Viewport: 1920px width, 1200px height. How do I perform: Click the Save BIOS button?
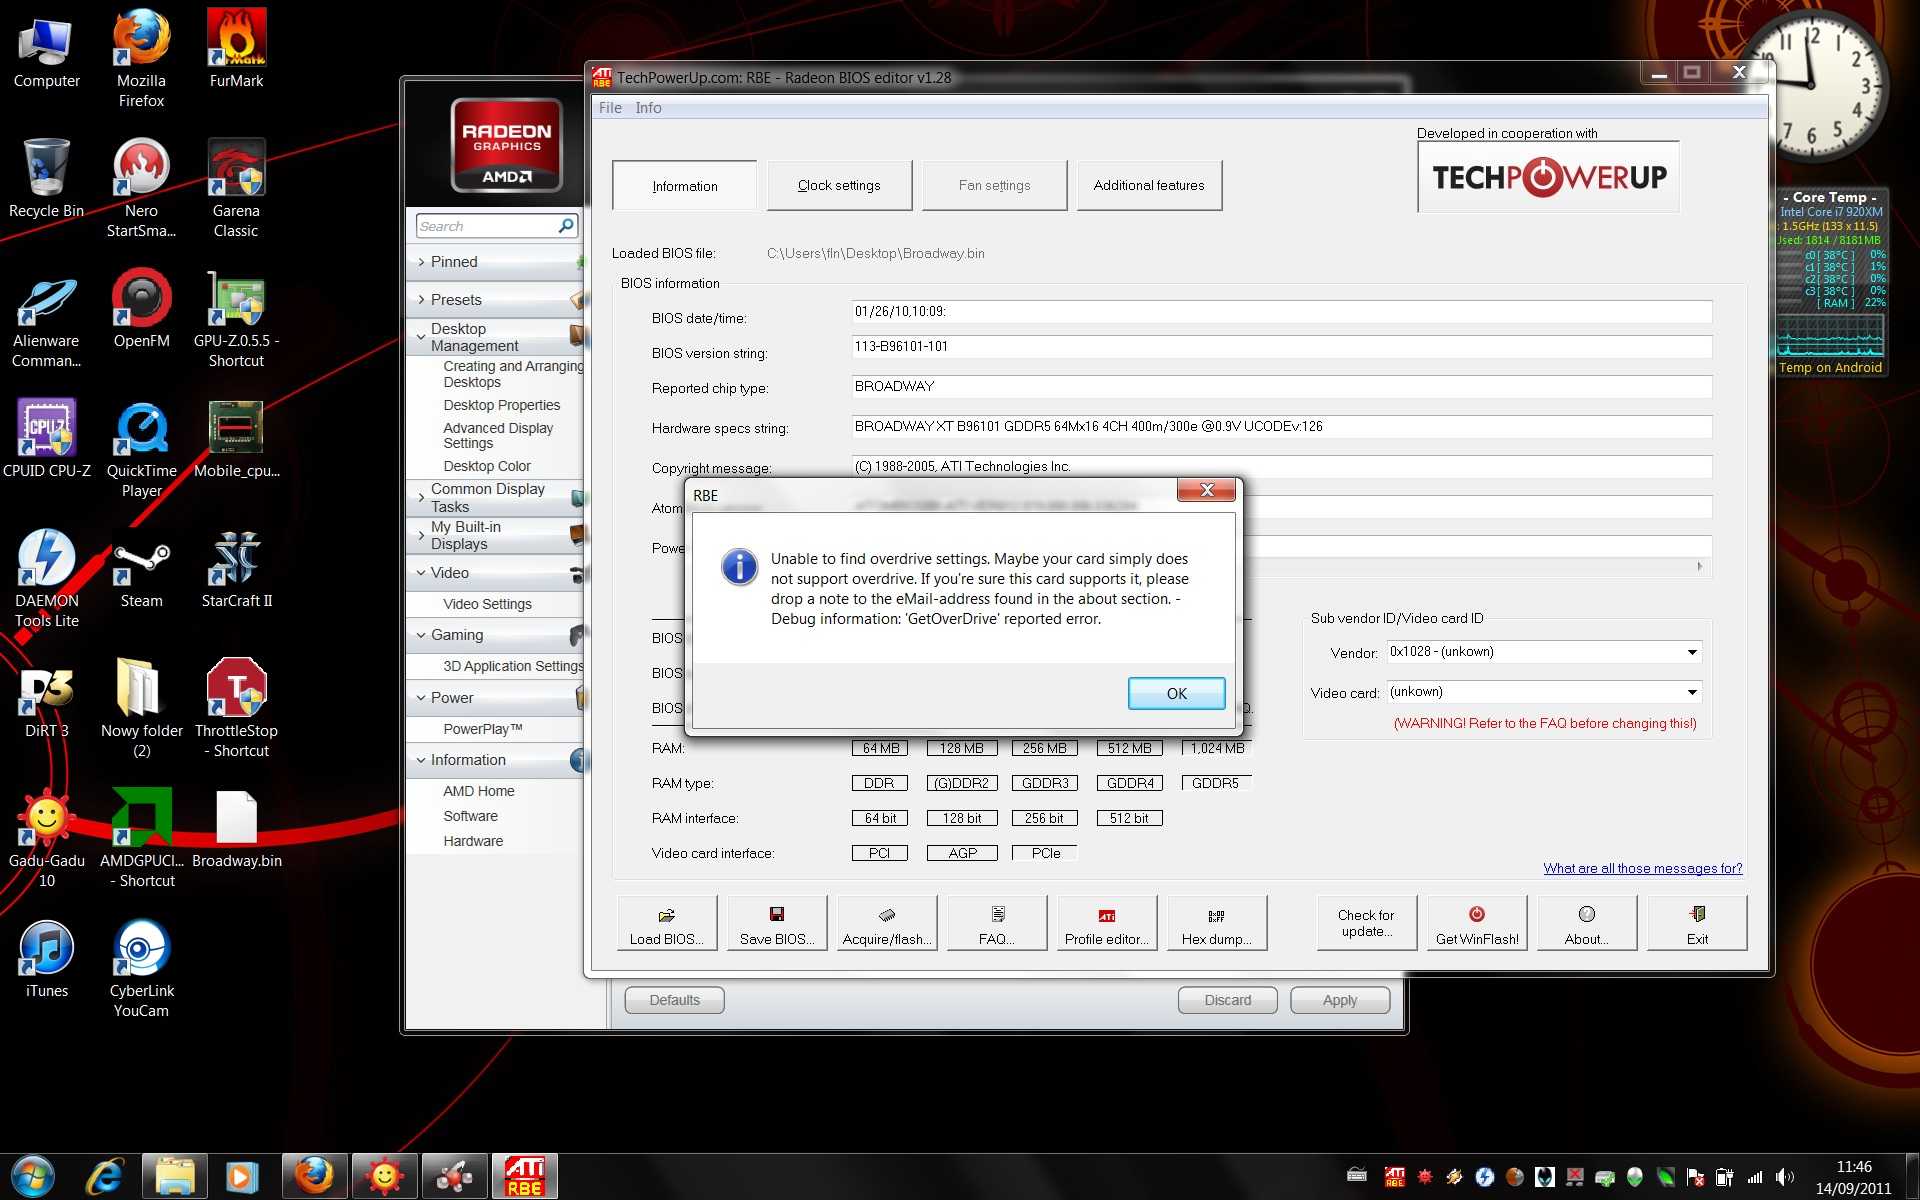[x=777, y=923]
